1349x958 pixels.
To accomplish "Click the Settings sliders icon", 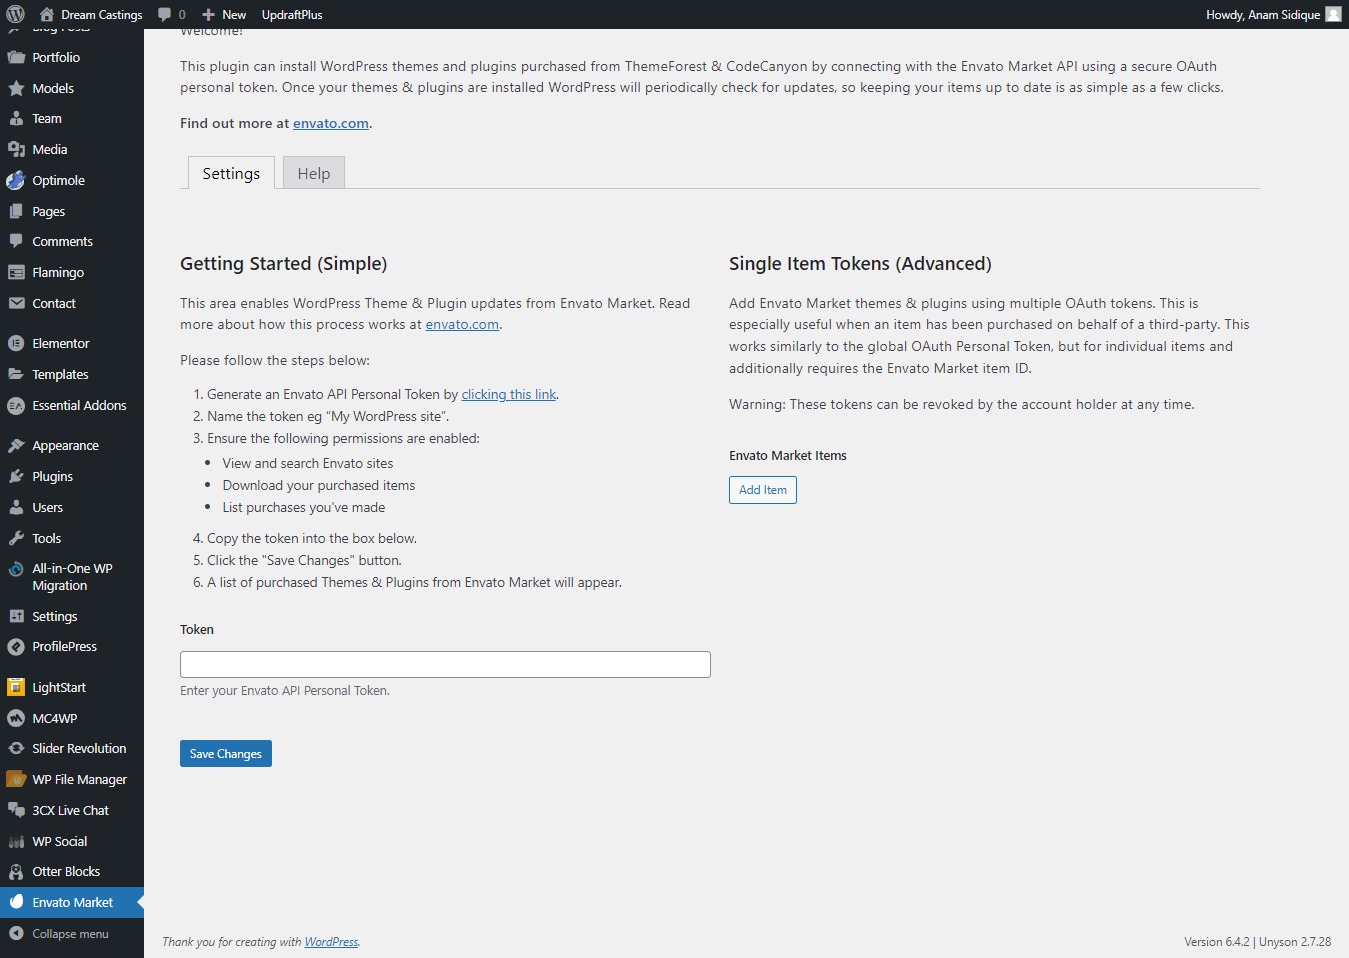I will click(16, 616).
